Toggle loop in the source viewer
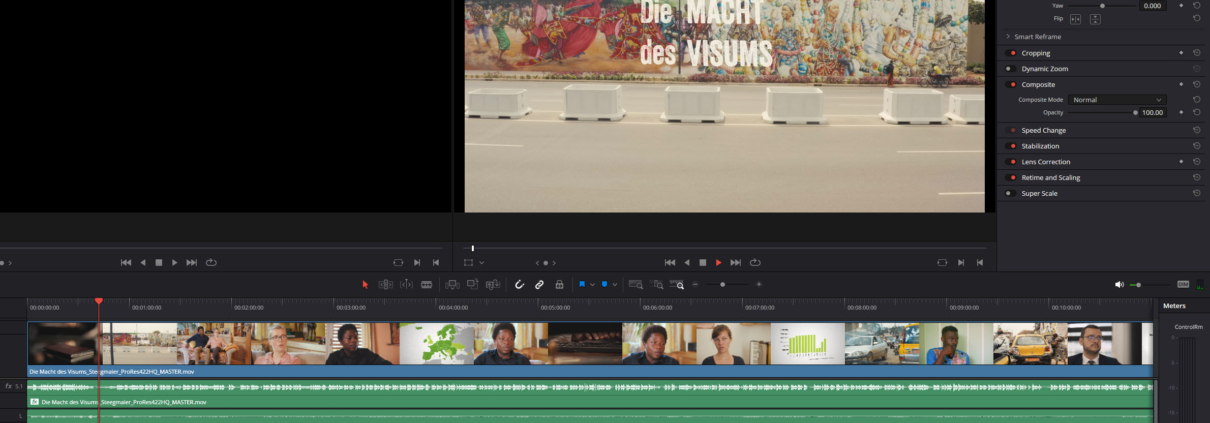The width and height of the screenshot is (1210, 423). point(211,262)
